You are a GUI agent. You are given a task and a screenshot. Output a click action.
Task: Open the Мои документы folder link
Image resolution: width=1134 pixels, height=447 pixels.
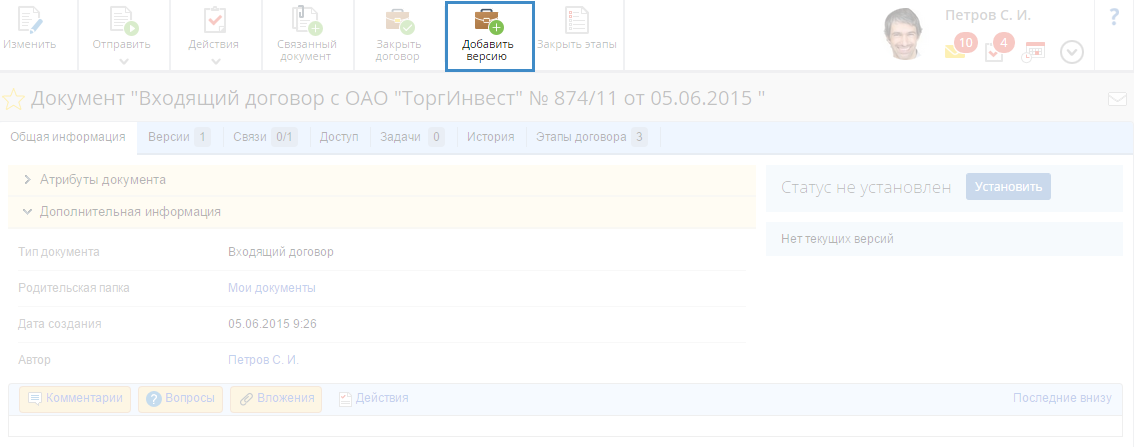click(x=272, y=288)
